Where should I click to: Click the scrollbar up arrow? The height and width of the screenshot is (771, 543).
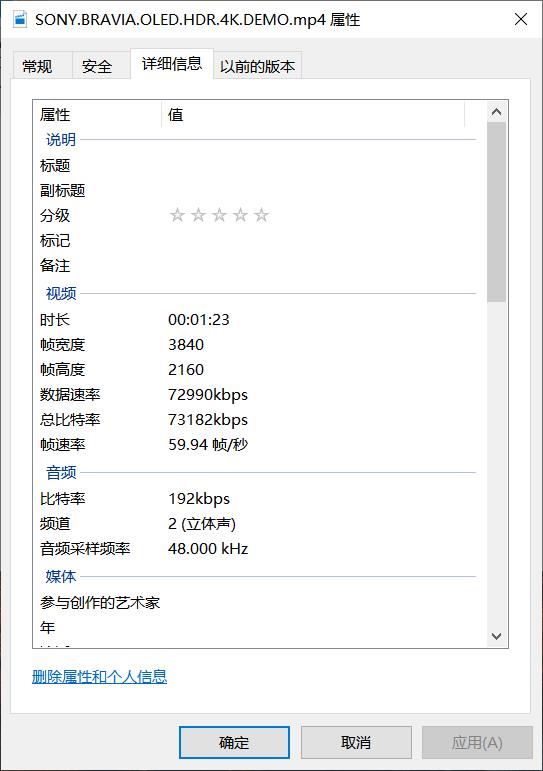click(x=496, y=112)
